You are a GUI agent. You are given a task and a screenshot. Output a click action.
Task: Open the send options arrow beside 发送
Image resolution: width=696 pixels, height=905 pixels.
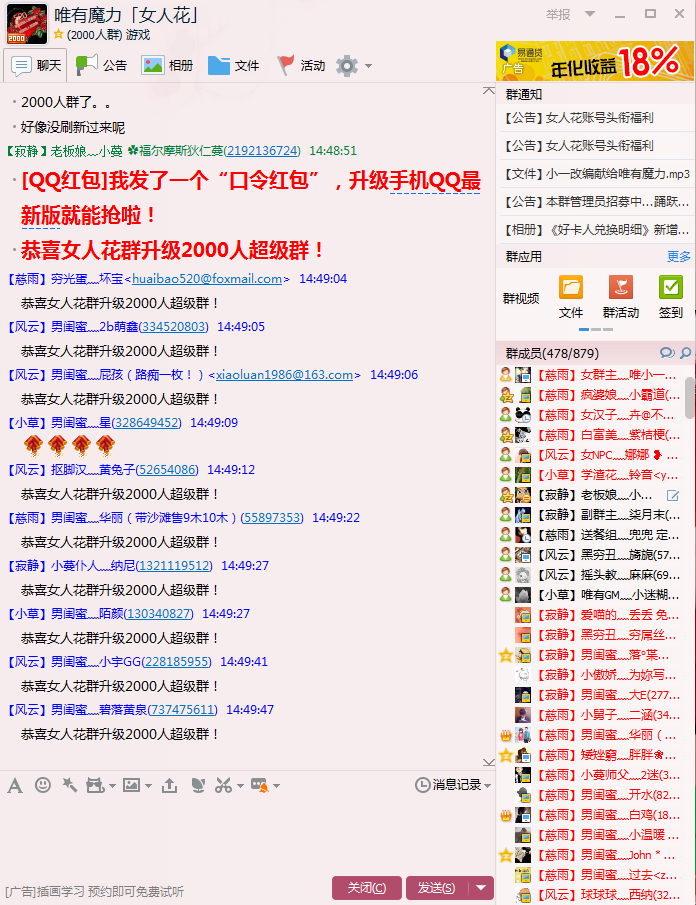coord(483,887)
